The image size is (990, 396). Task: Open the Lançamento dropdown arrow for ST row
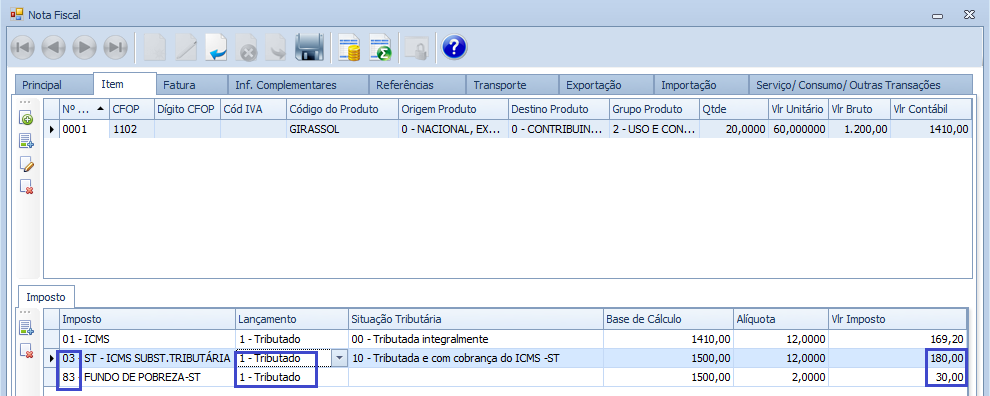[x=340, y=359]
